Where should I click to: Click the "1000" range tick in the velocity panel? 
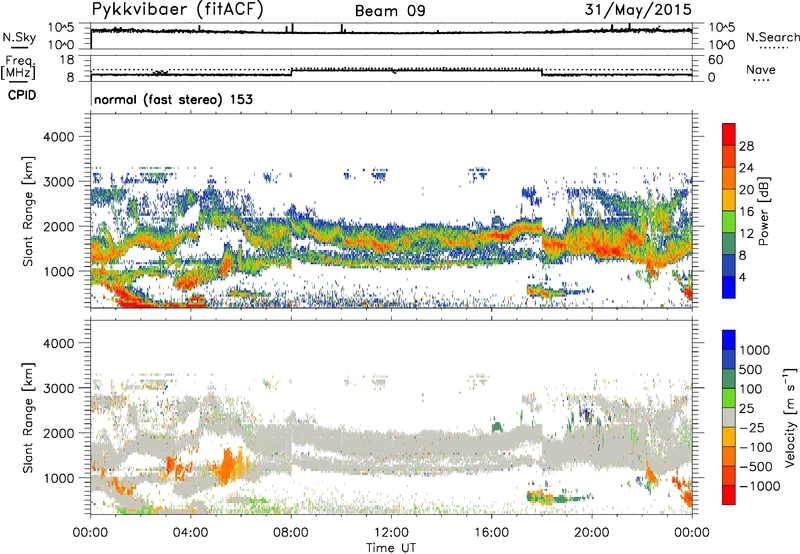point(59,478)
